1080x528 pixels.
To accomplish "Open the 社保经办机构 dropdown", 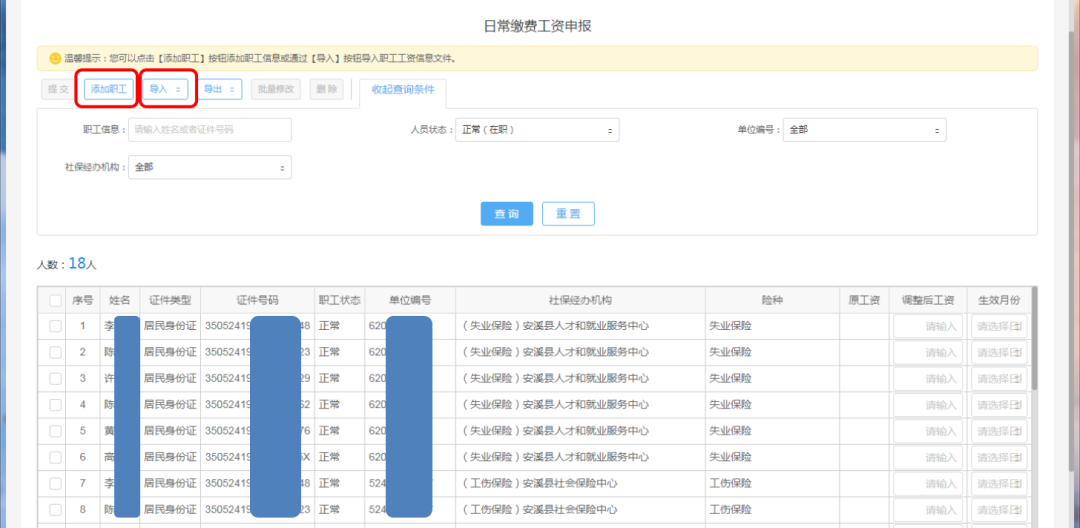I will [209, 167].
